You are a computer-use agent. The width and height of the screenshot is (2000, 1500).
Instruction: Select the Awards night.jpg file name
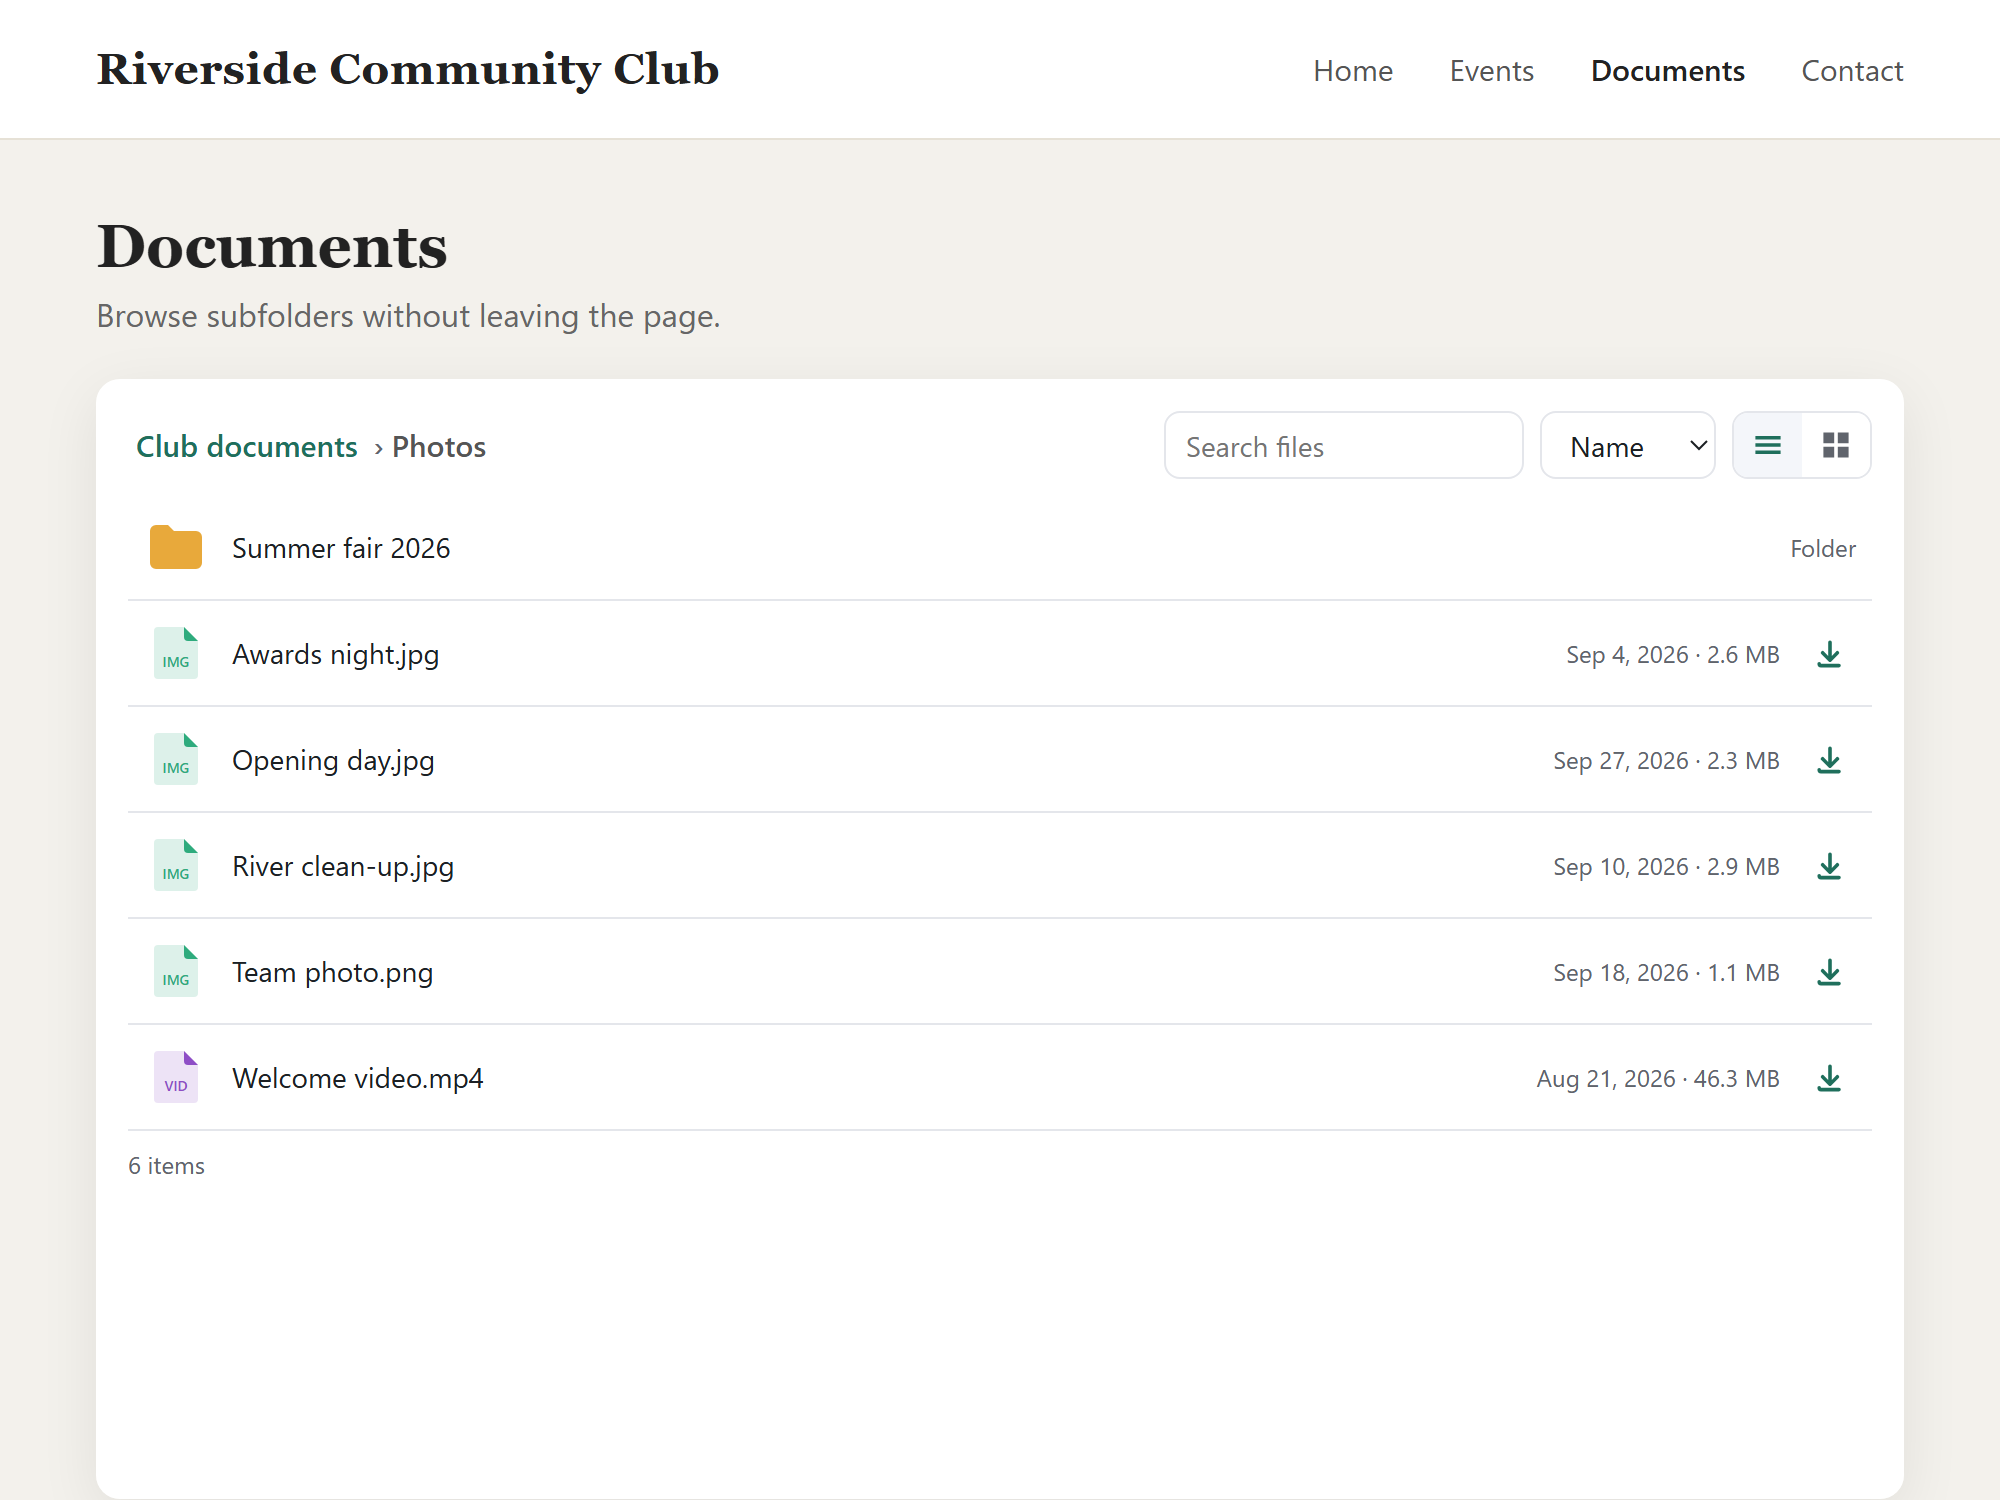336,655
